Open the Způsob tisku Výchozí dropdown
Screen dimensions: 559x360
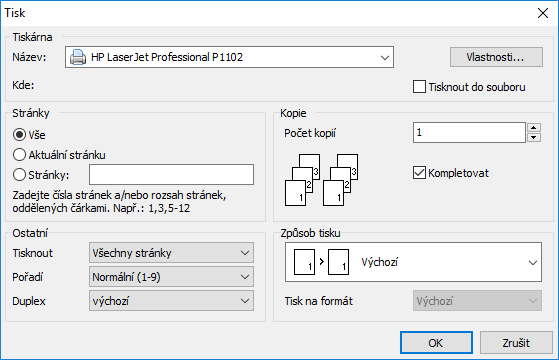[413, 262]
